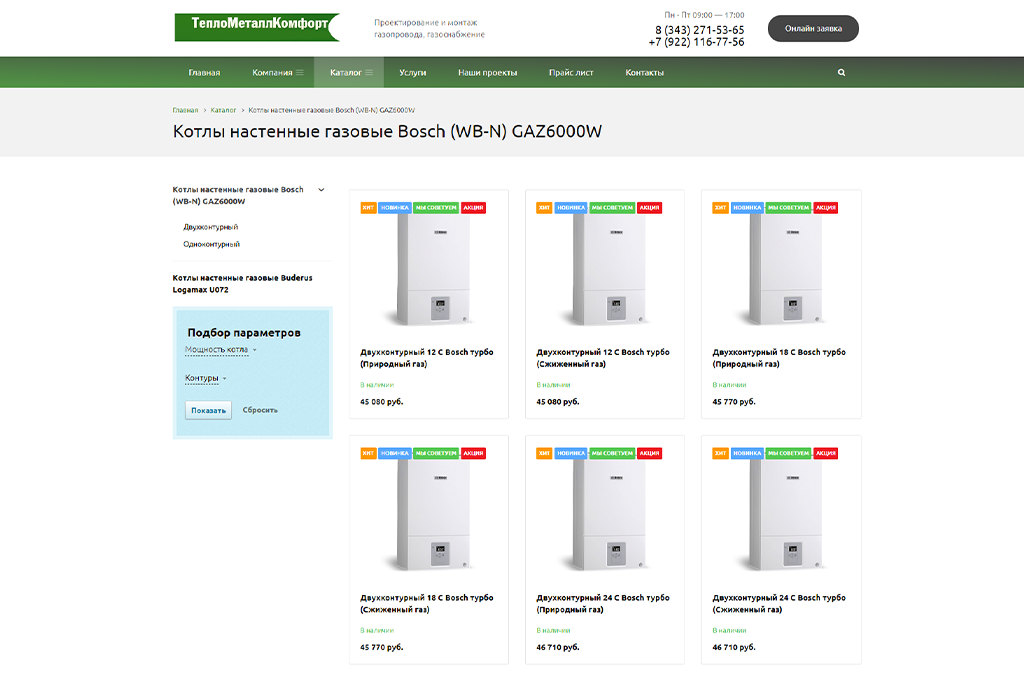Select Двухконтурный sidebar subcategory
Image resolution: width=1024 pixels, height=680 pixels.
point(210,227)
